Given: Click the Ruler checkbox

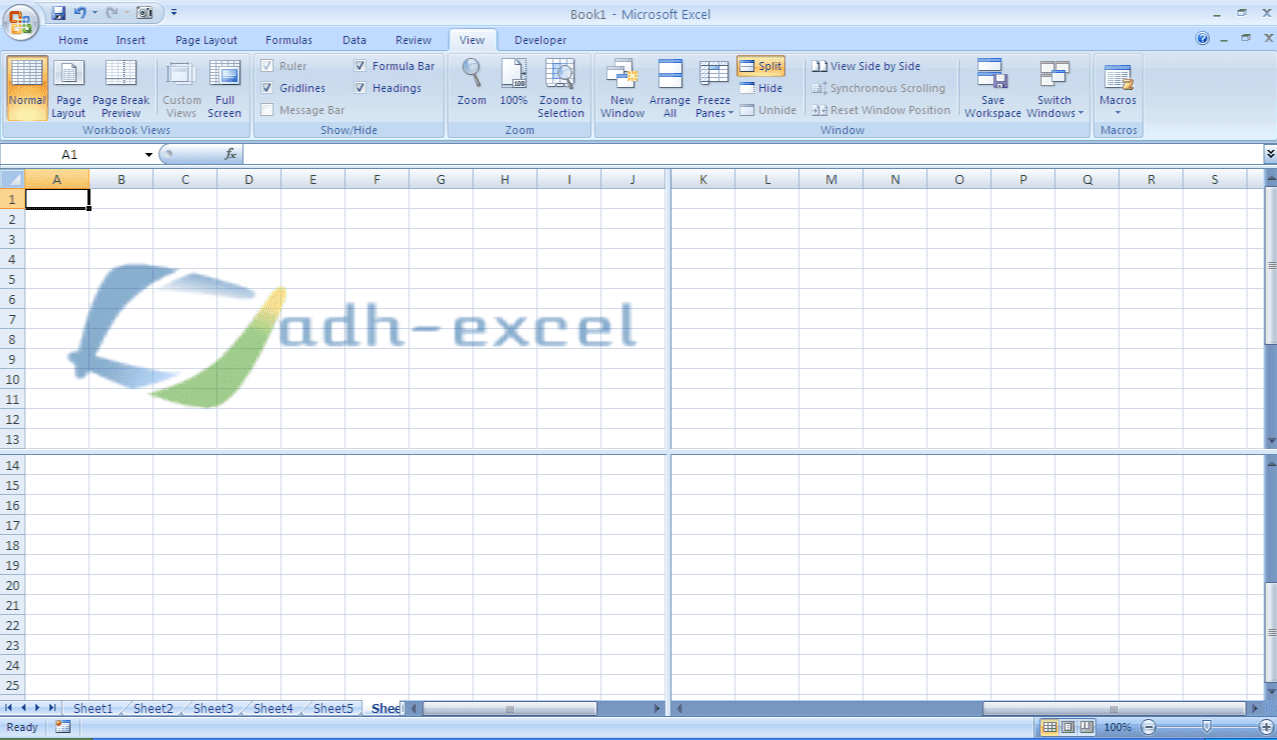Looking at the screenshot, I should point(267,66).
